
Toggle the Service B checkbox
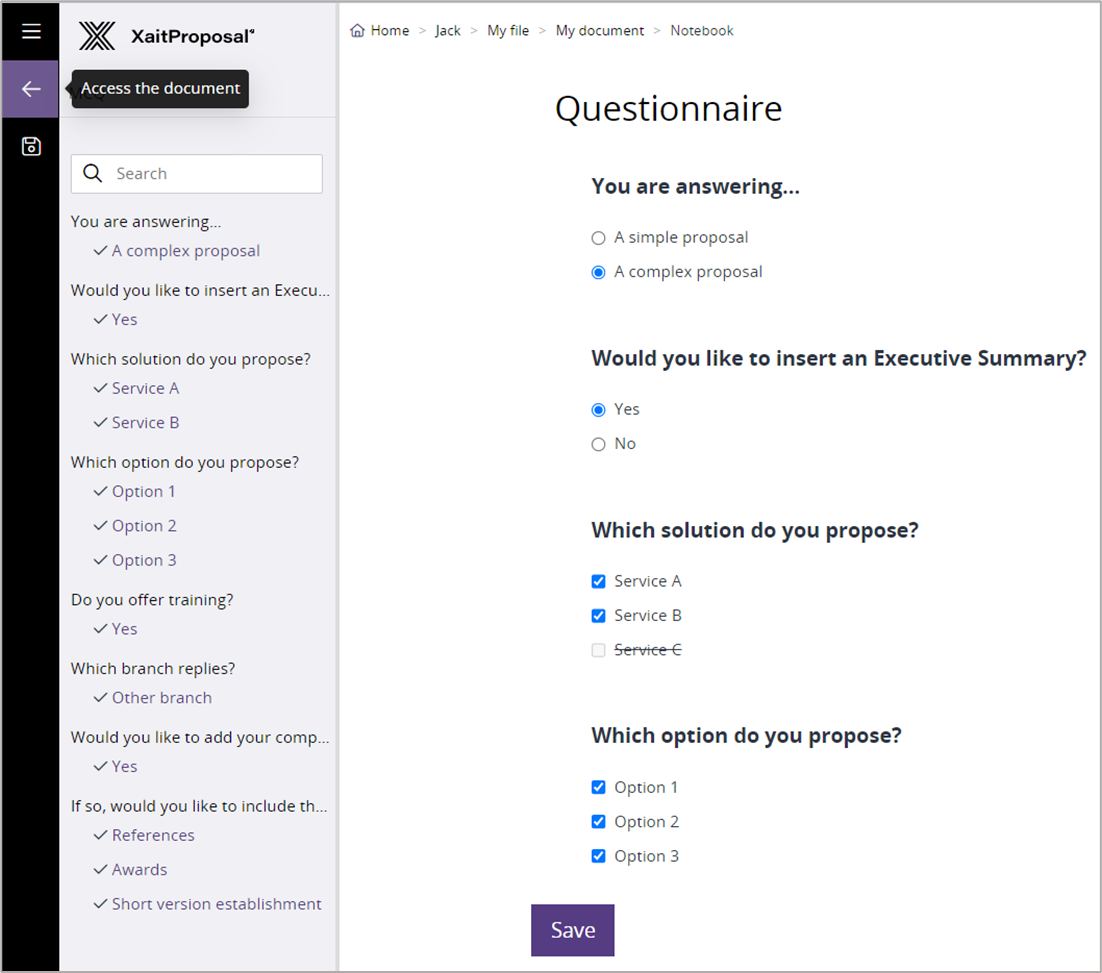[x=599, y=616]
